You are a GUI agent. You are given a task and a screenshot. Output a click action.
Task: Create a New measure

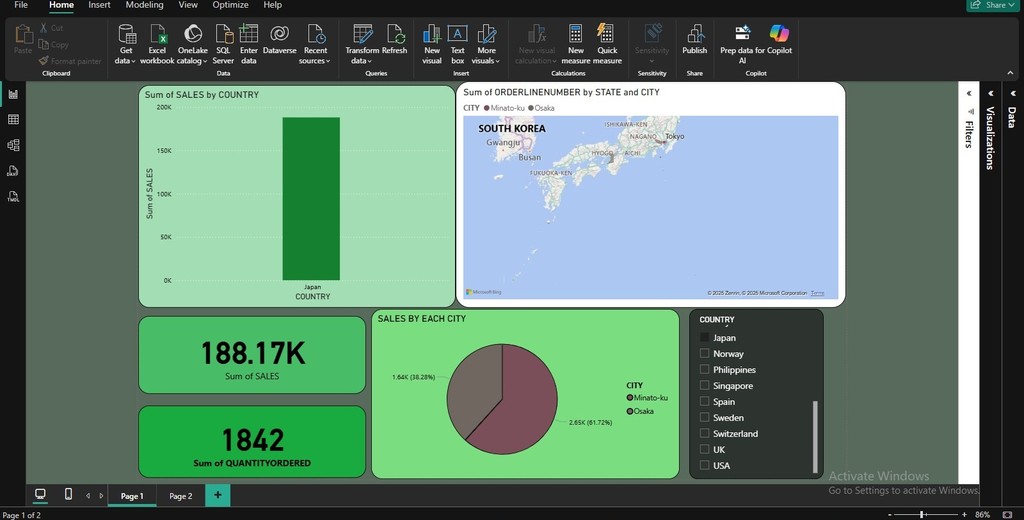click(x=575, y=44)
